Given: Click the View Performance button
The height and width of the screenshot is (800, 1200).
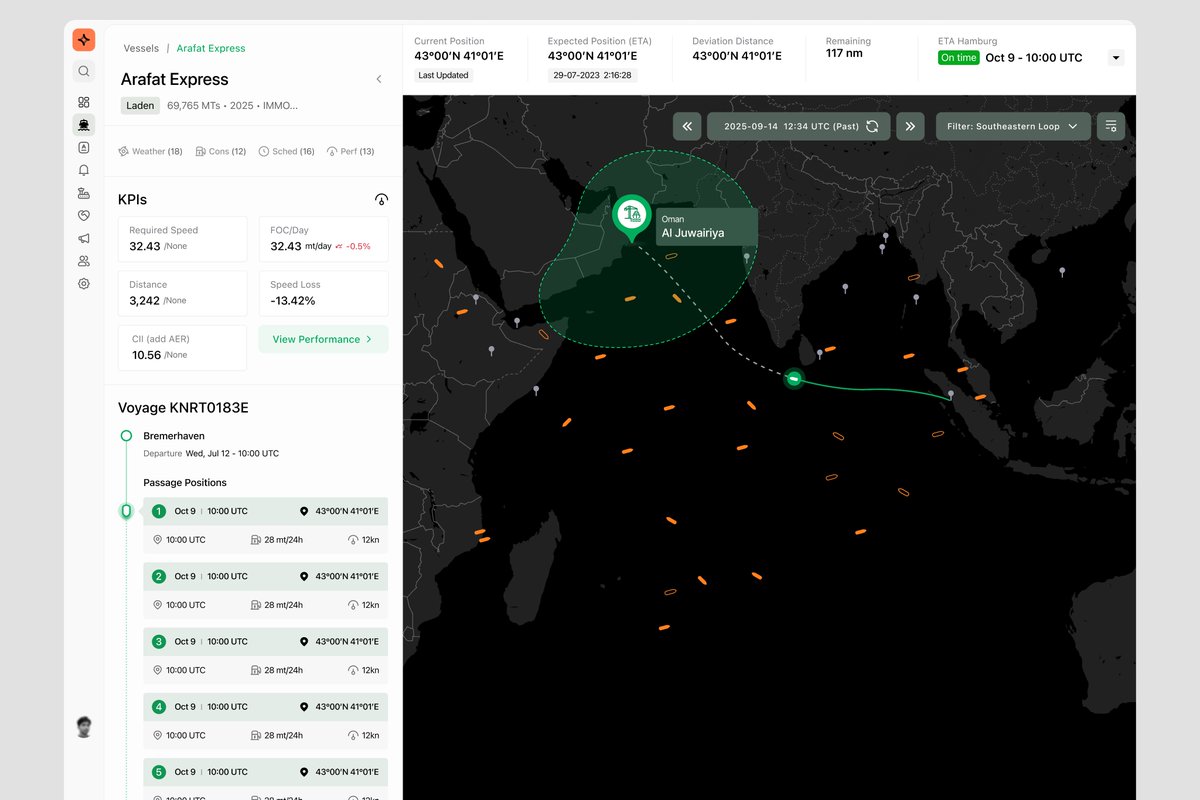Looking at the screenshot, I should pyautogui.click(x=323, y=339).
